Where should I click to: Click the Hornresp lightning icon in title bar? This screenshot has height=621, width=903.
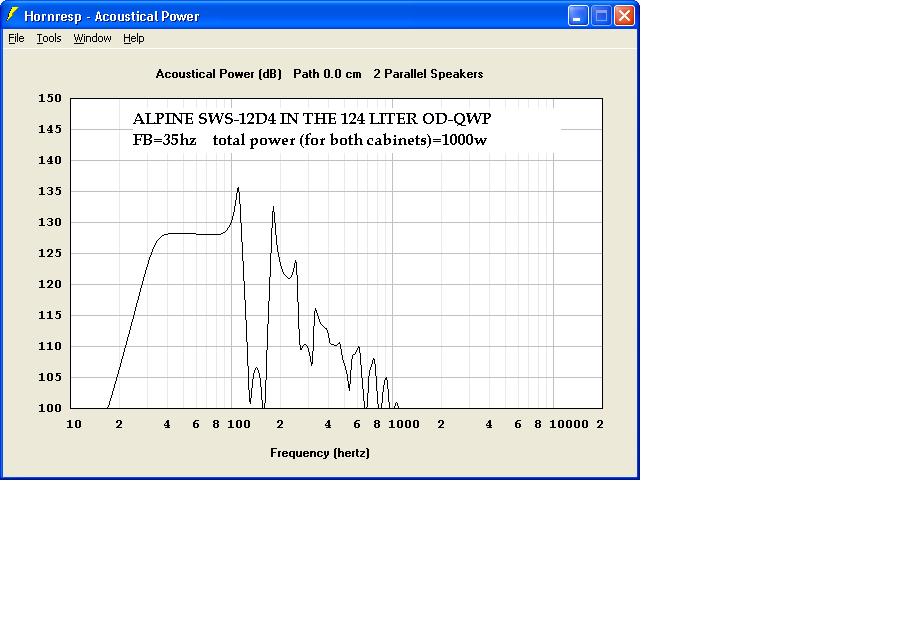click(x=12, y=15)
